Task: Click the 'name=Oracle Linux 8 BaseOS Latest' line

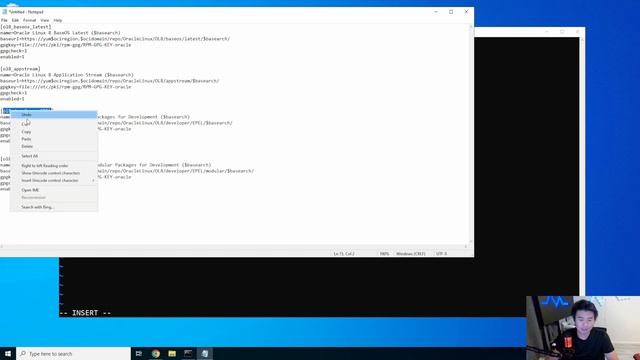Action: click(x=60, y=33)
